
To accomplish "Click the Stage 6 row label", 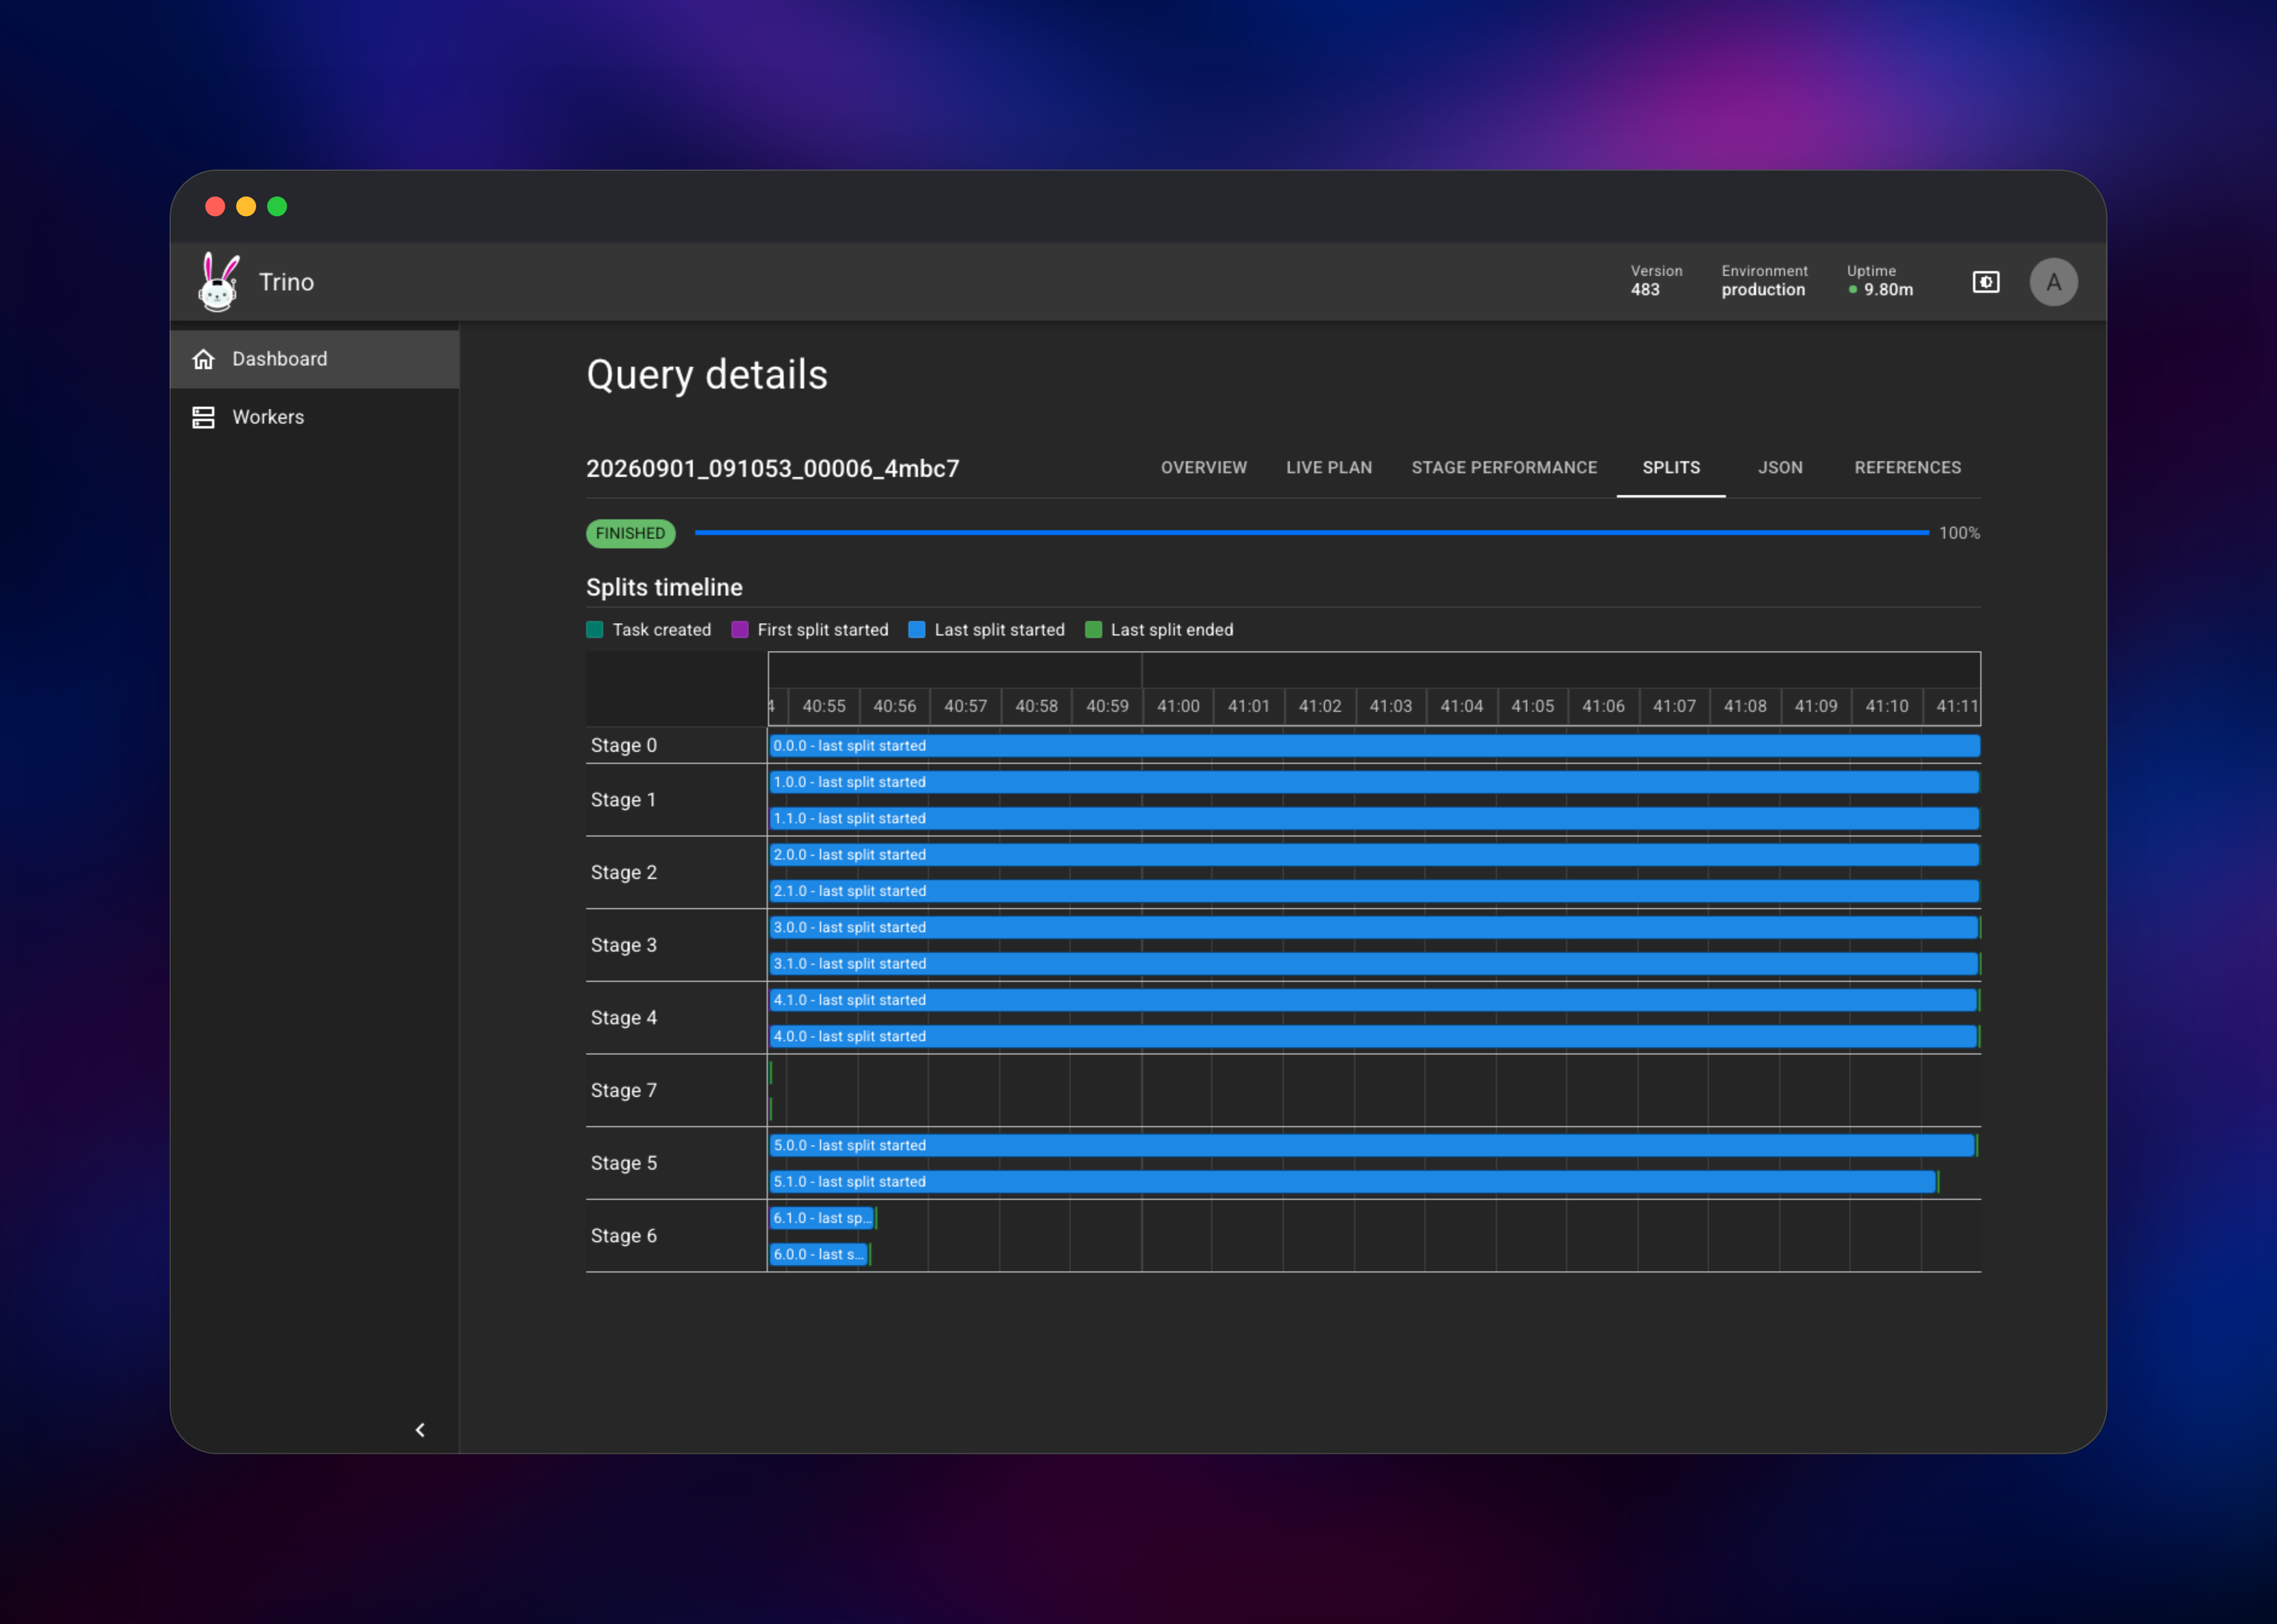I will pyautogui.click(x=624, y=1236).
